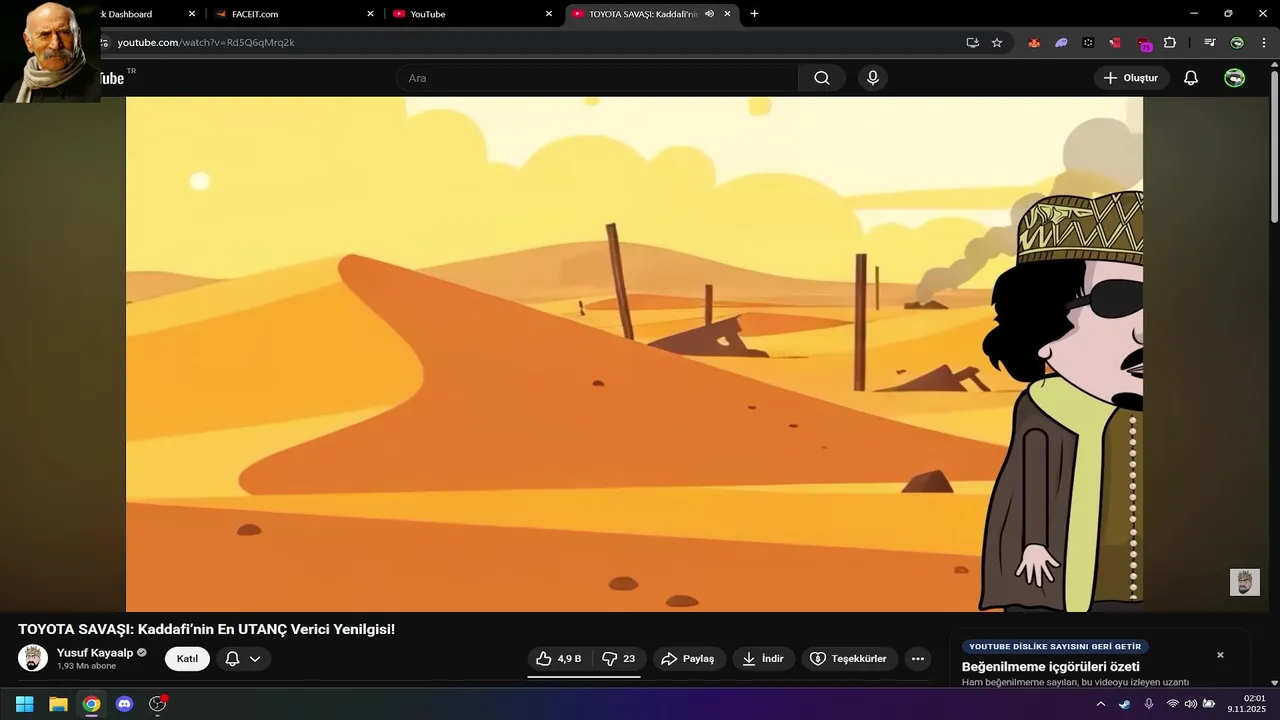
Task: Click Beğenilmeme içgörüleri özeti heading
Action: point(1051,667)
